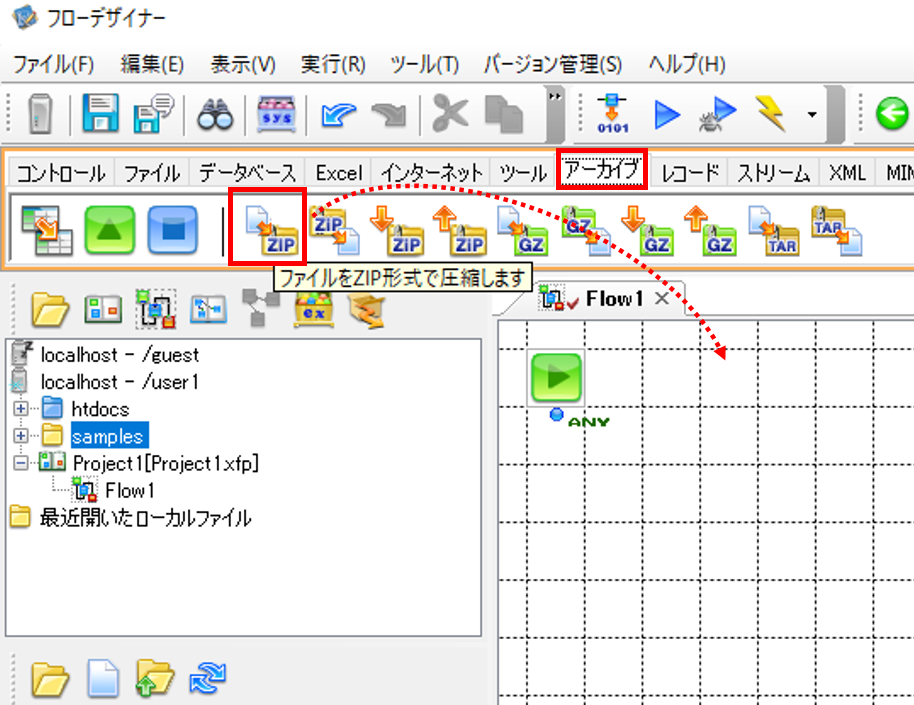Open the dropdown arrow beside lightning icon
Screen dimensions: 914x705
(812, 114)
